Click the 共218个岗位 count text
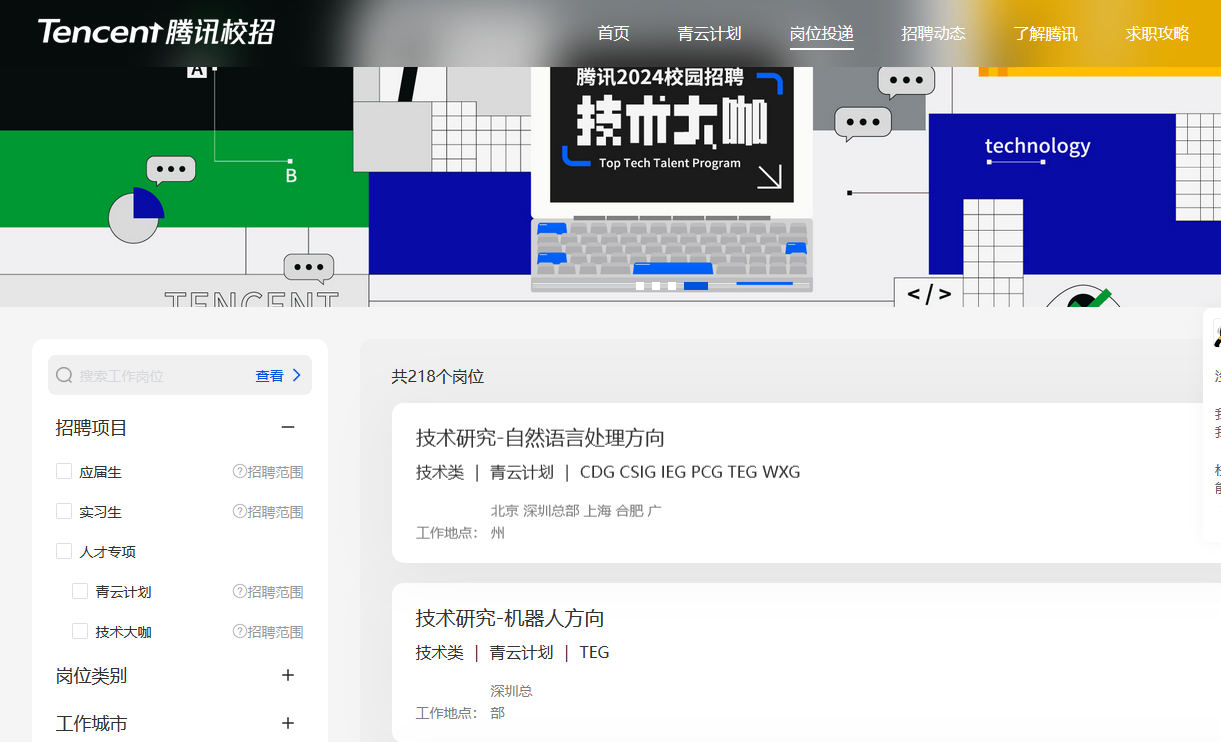This screenshot has height=742, width=1221. pos(437,377)
